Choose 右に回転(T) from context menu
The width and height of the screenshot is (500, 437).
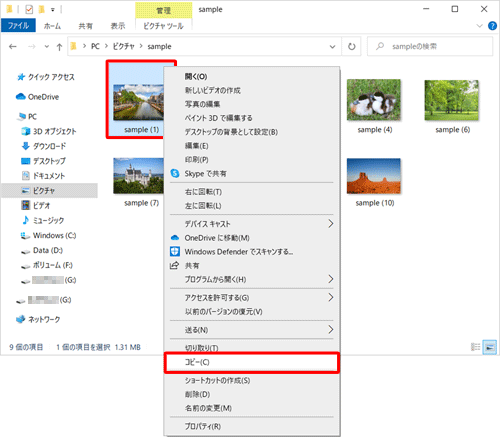[252, 192]
